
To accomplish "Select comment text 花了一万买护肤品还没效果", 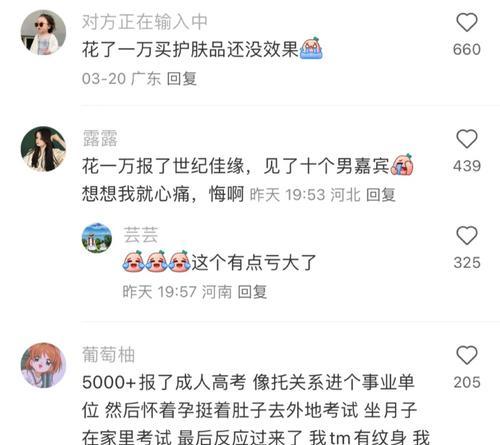I will pyautogui.click(x=190, y=50).
